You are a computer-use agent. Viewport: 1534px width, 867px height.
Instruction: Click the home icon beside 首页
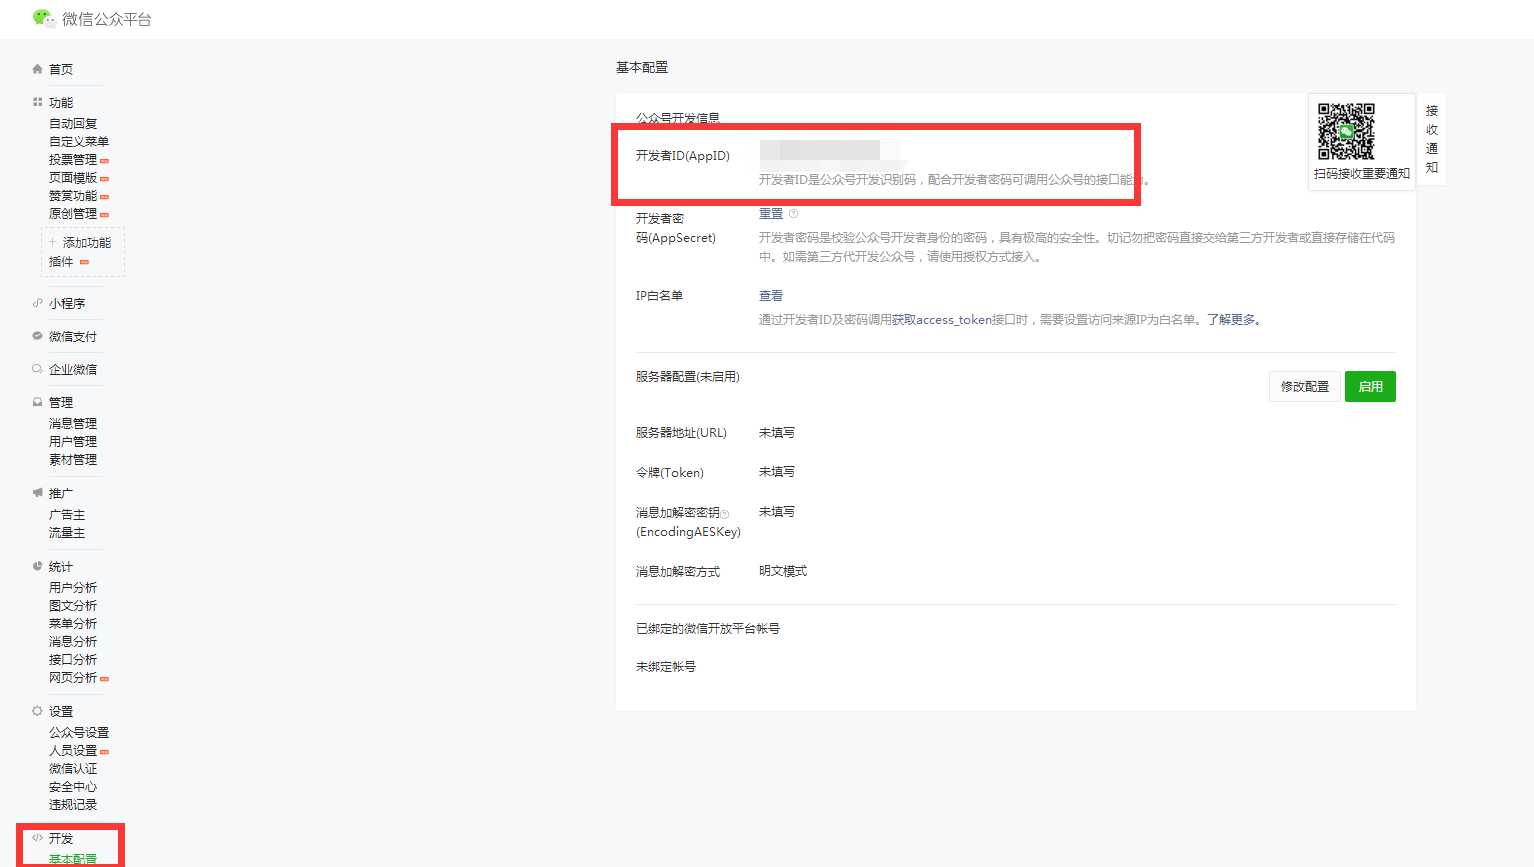pyautogui.click(x=38, y=69)
